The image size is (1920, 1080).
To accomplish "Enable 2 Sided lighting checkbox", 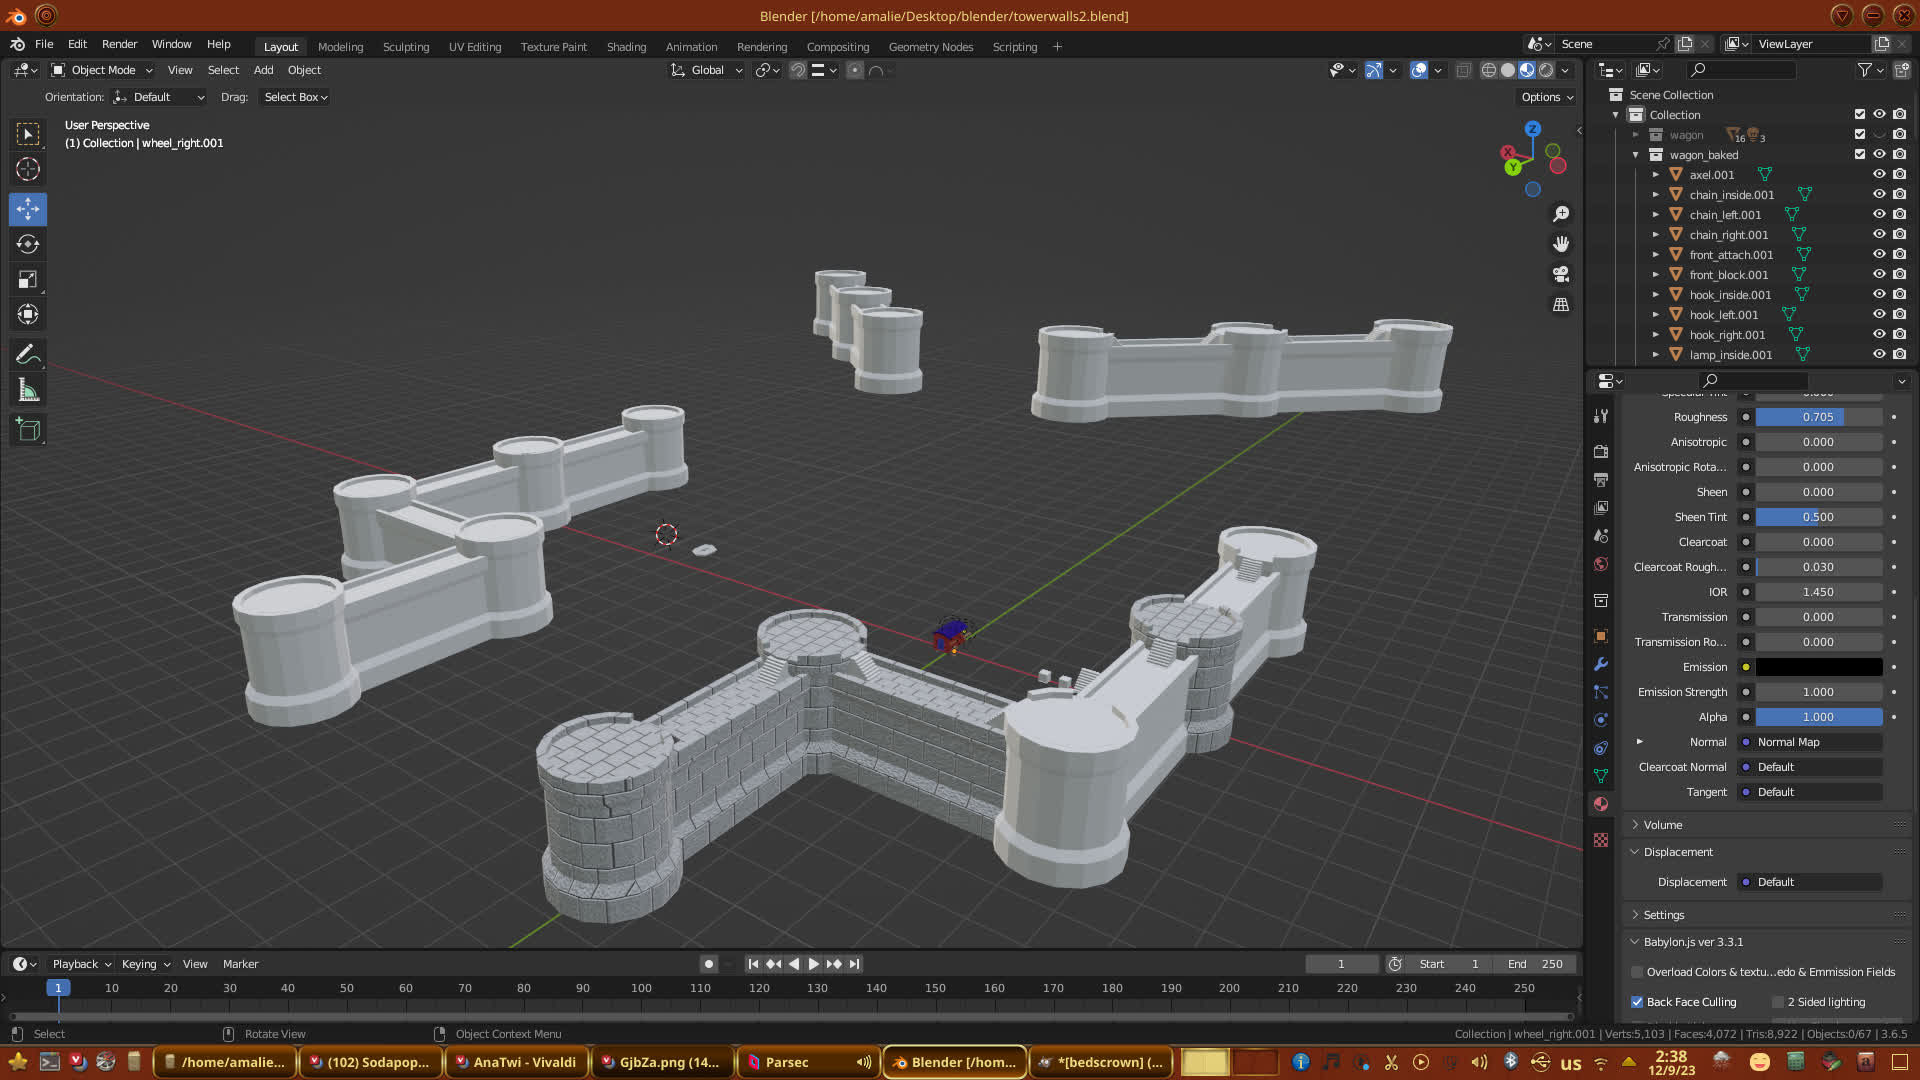I will pos(1778,1002).
